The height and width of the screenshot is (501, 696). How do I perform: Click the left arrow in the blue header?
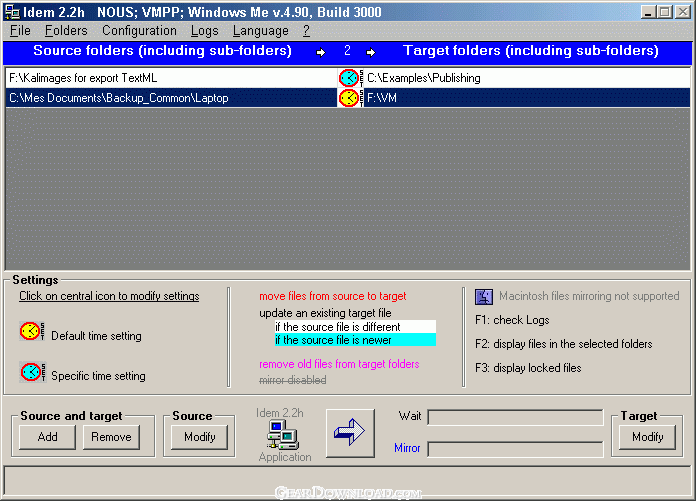(x=320, y=53)
